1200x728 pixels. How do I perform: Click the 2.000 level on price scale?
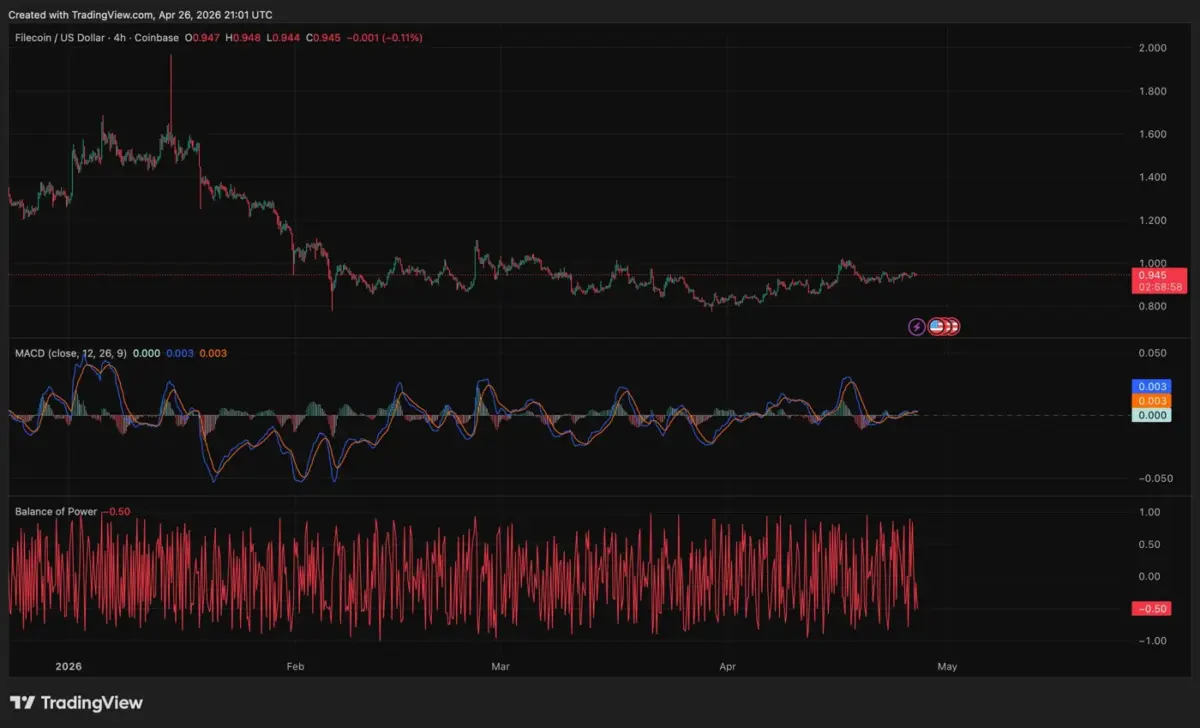(x=1152, y=48)
